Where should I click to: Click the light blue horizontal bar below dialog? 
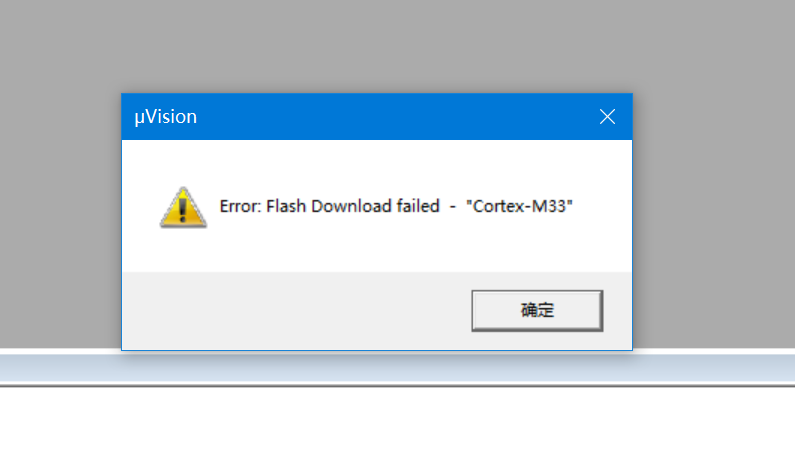point(700,368)
